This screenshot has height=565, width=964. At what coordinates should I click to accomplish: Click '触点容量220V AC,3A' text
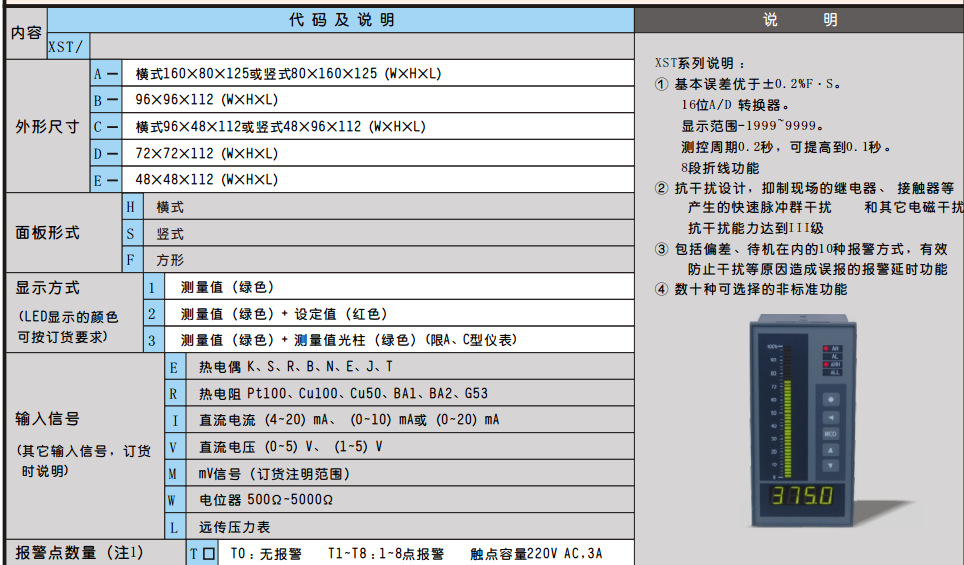[536, 554]
